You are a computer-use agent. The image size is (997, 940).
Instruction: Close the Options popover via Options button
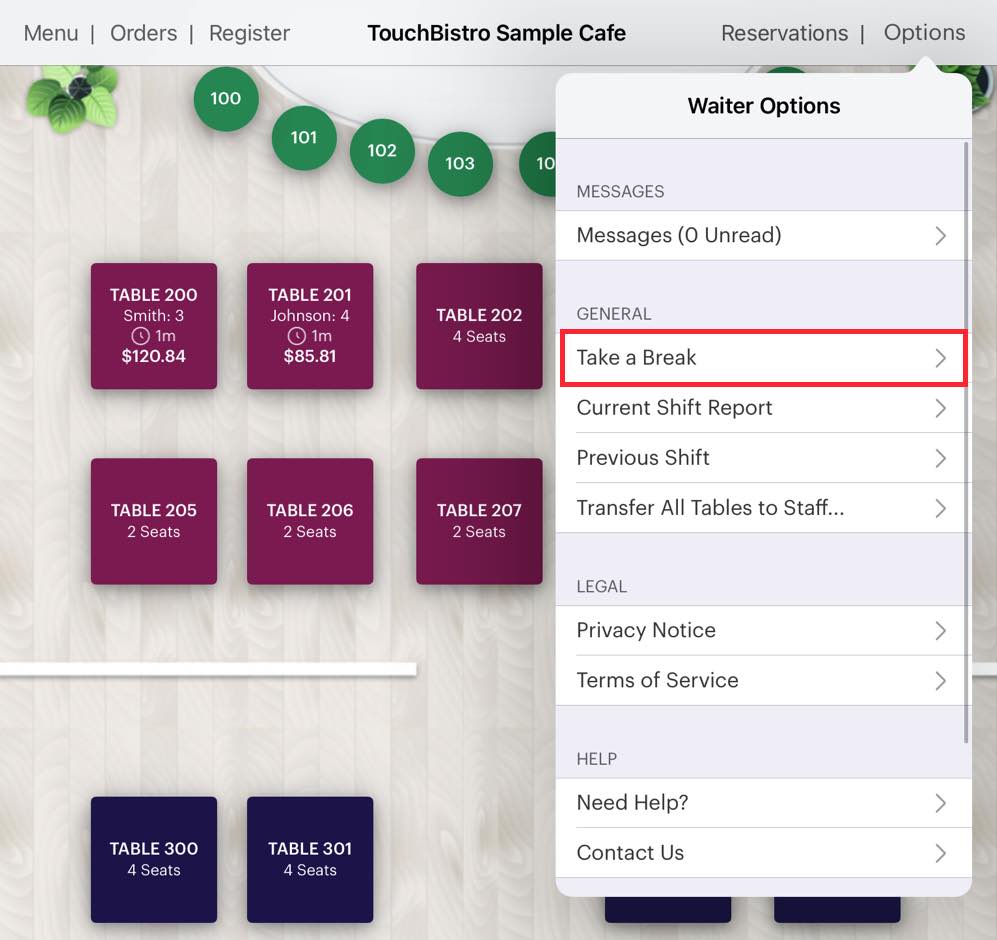pos(924,33)
